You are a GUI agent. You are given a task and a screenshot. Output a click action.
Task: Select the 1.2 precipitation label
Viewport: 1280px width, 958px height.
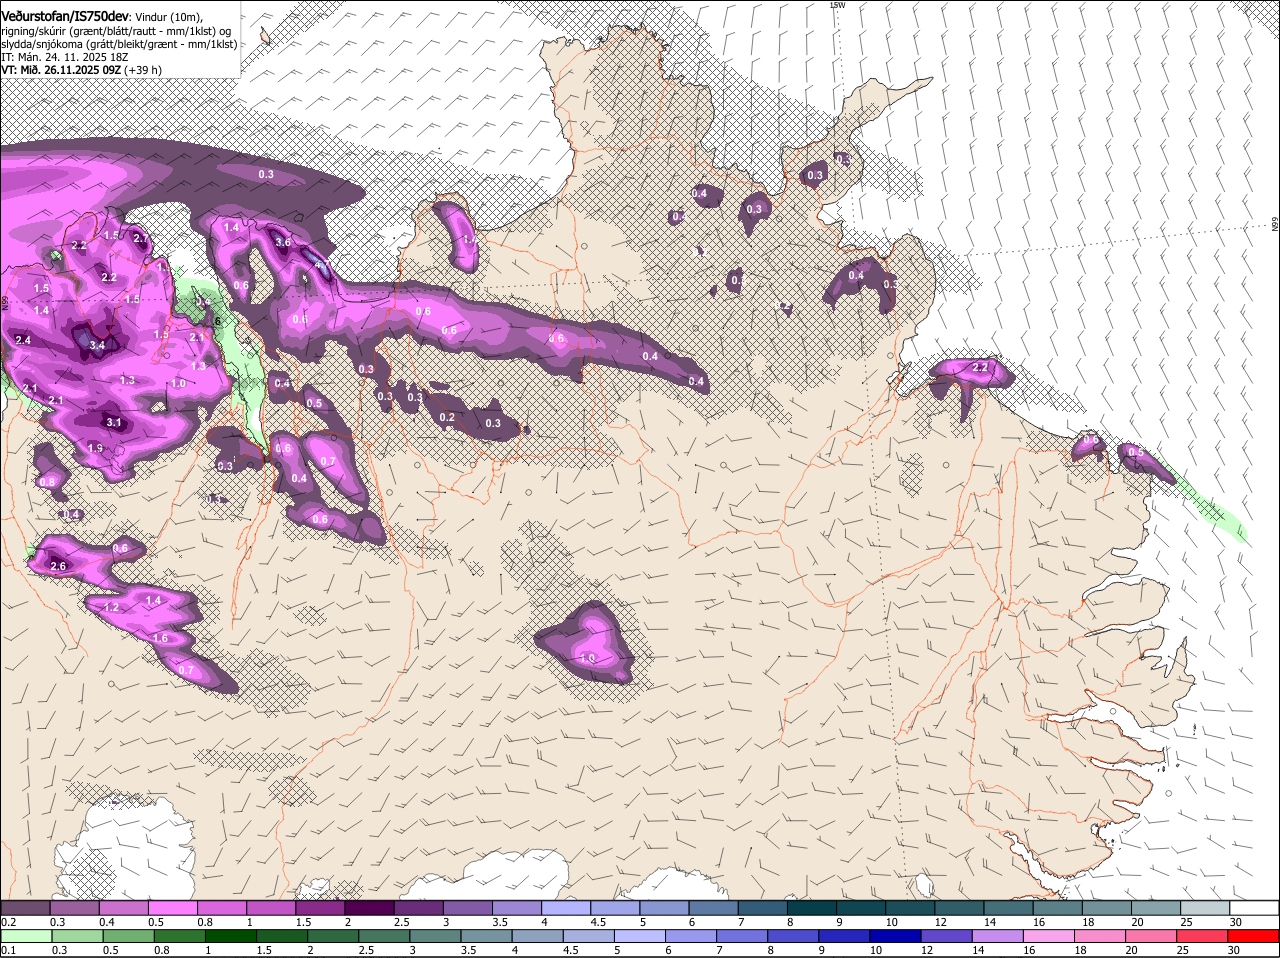click(x=112, y=607)
